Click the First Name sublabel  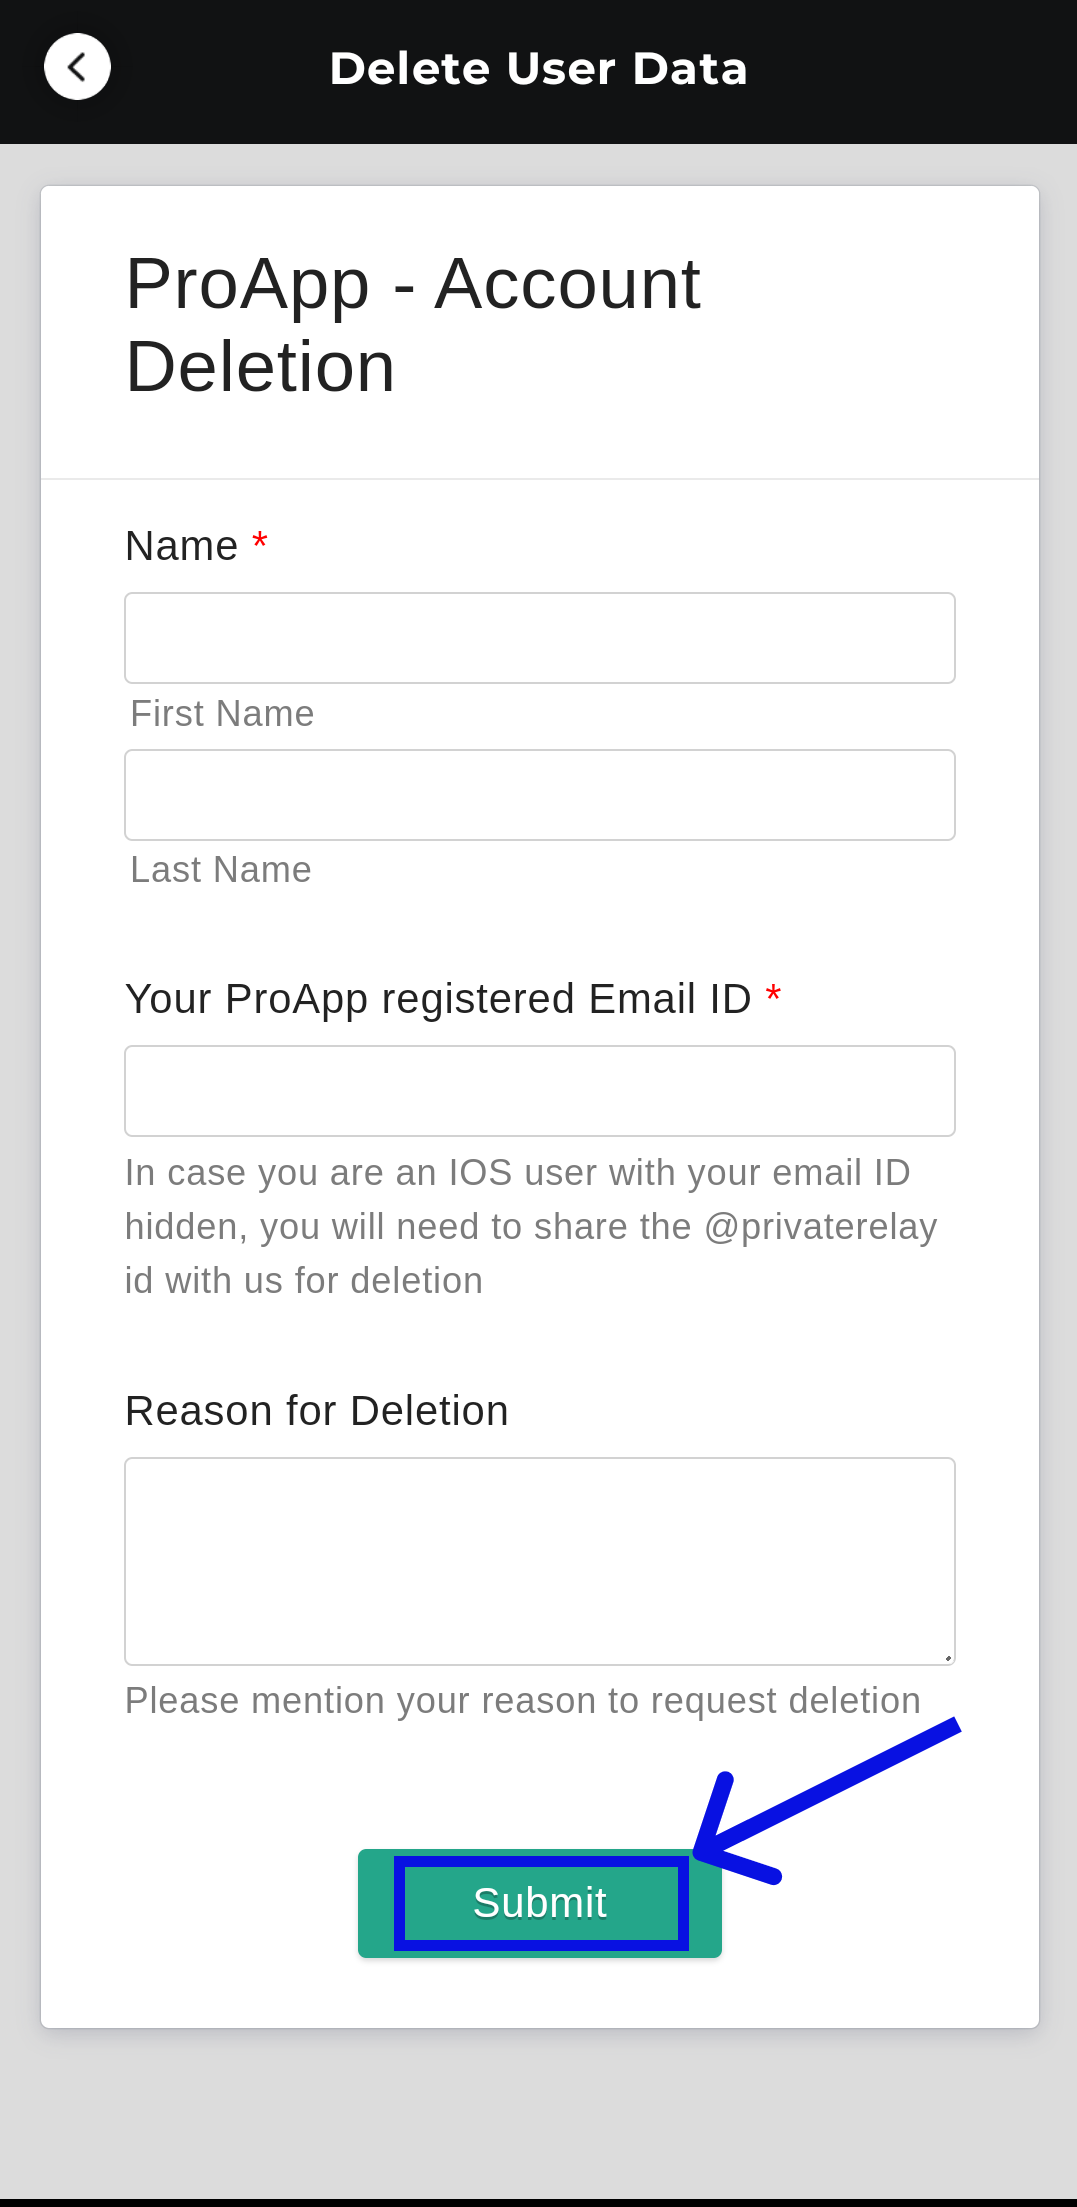pos(222,714)
